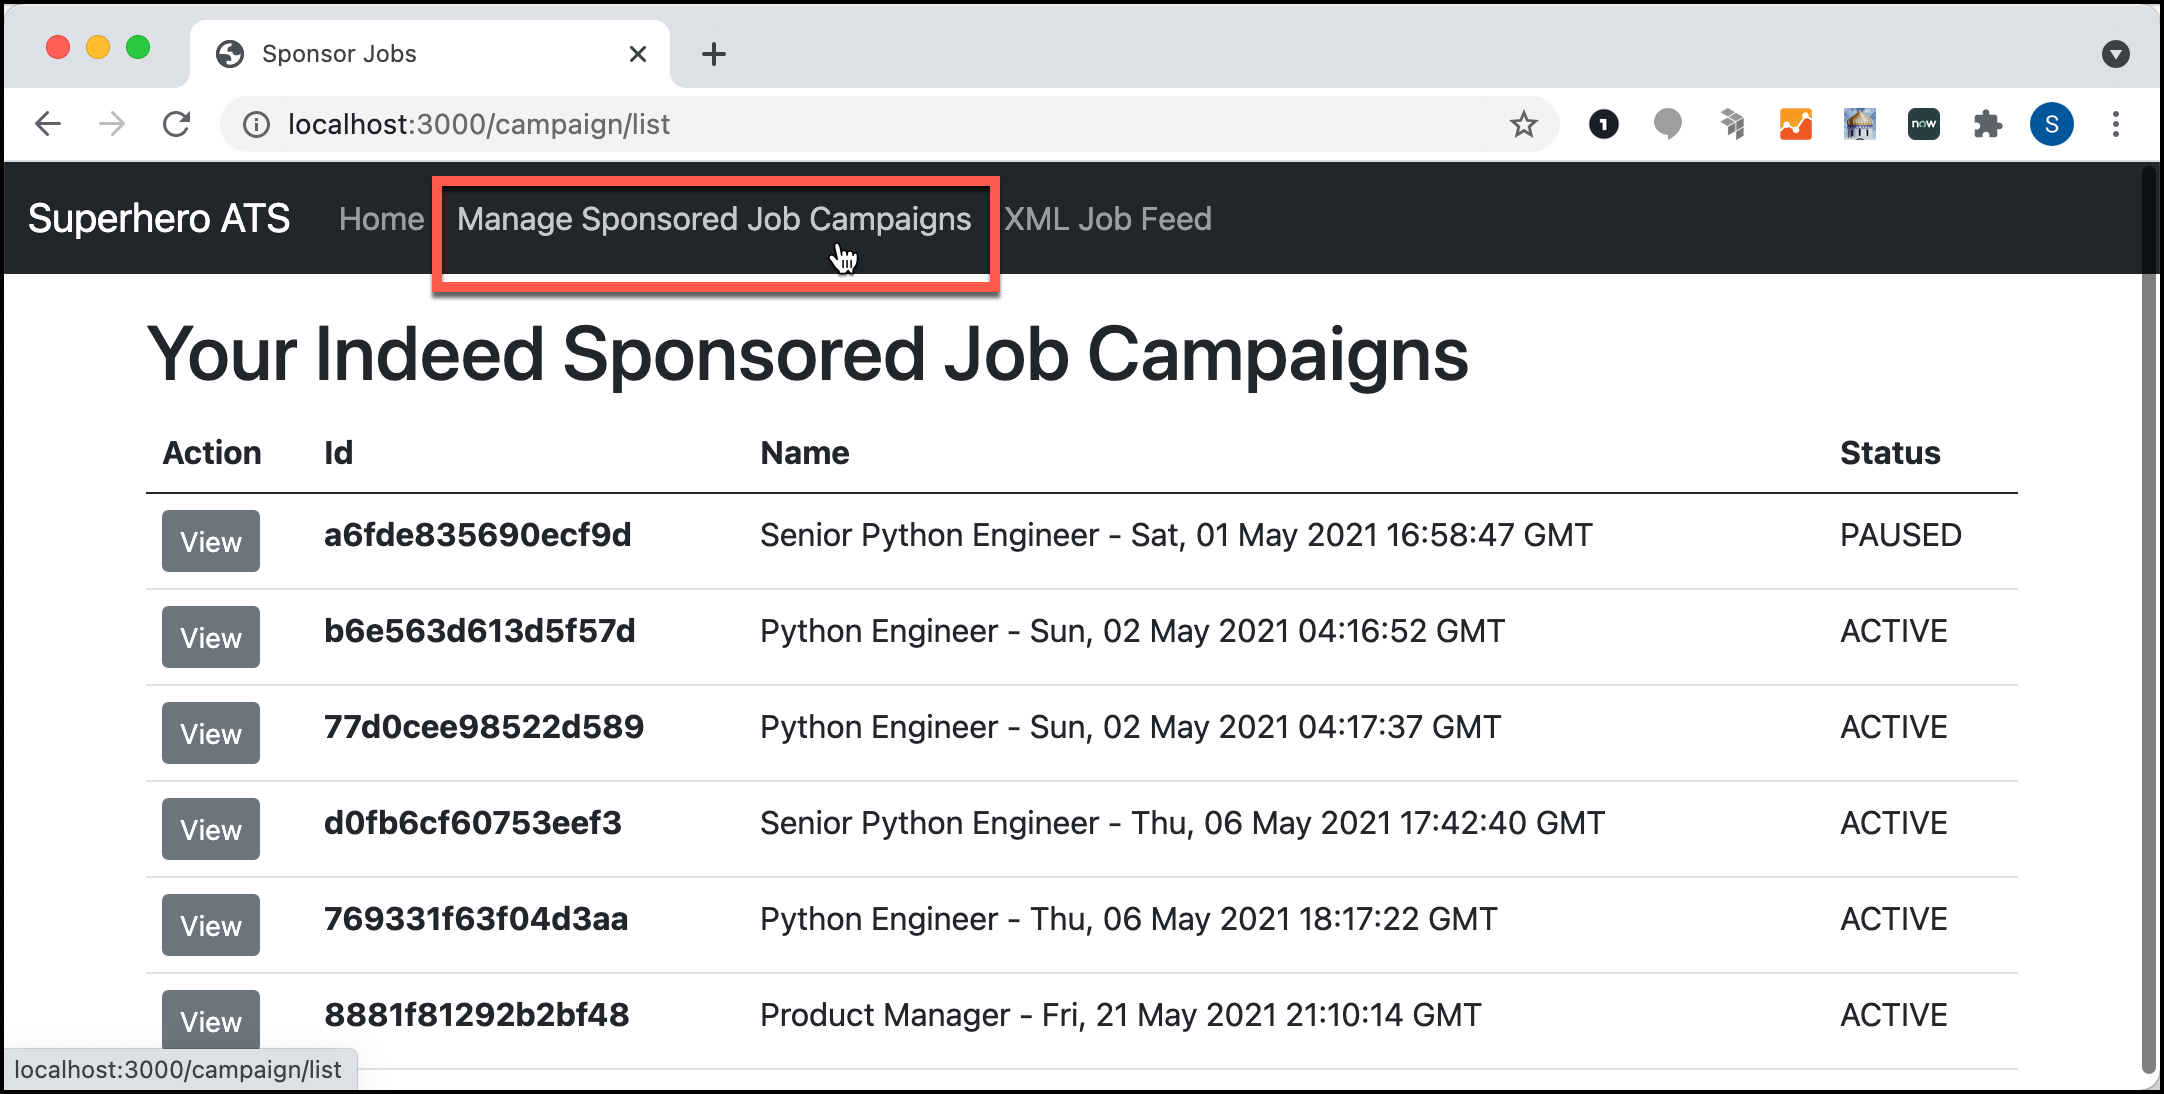The image size is (2164, 1094).
Task: Bookmark this page with the star icon
Action: 1523,124
